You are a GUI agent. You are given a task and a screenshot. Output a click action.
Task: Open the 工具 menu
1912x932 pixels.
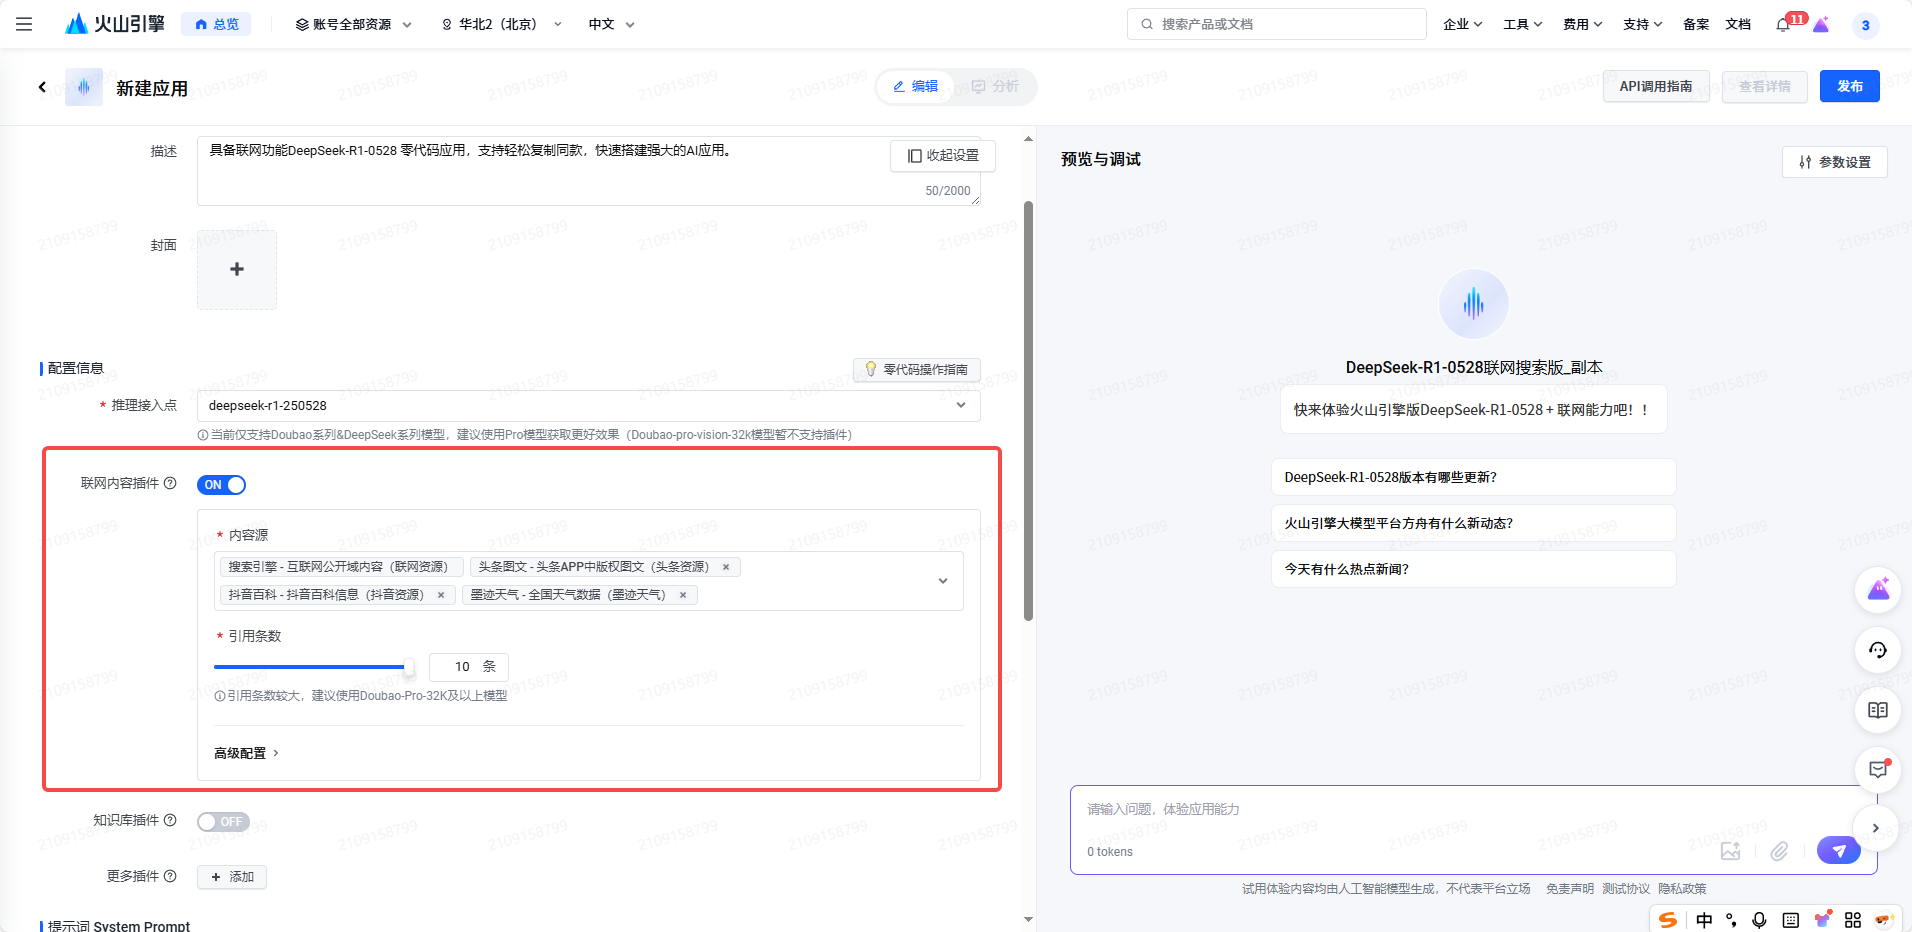pyautogui.click(x=1522, y=24)
